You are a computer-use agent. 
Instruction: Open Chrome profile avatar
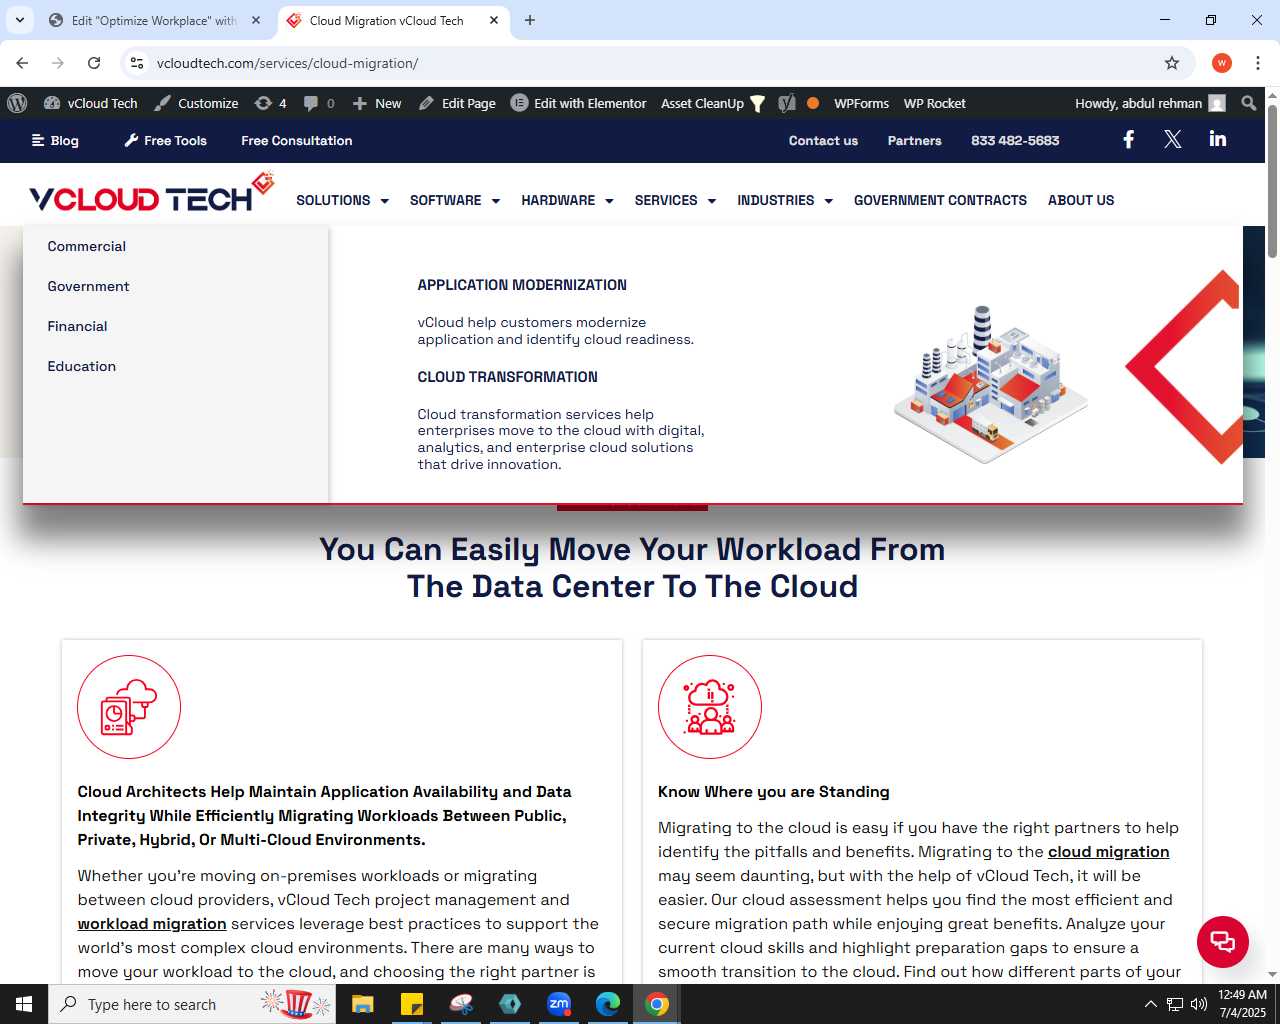pyautogui.click(x=1222, y=63)
